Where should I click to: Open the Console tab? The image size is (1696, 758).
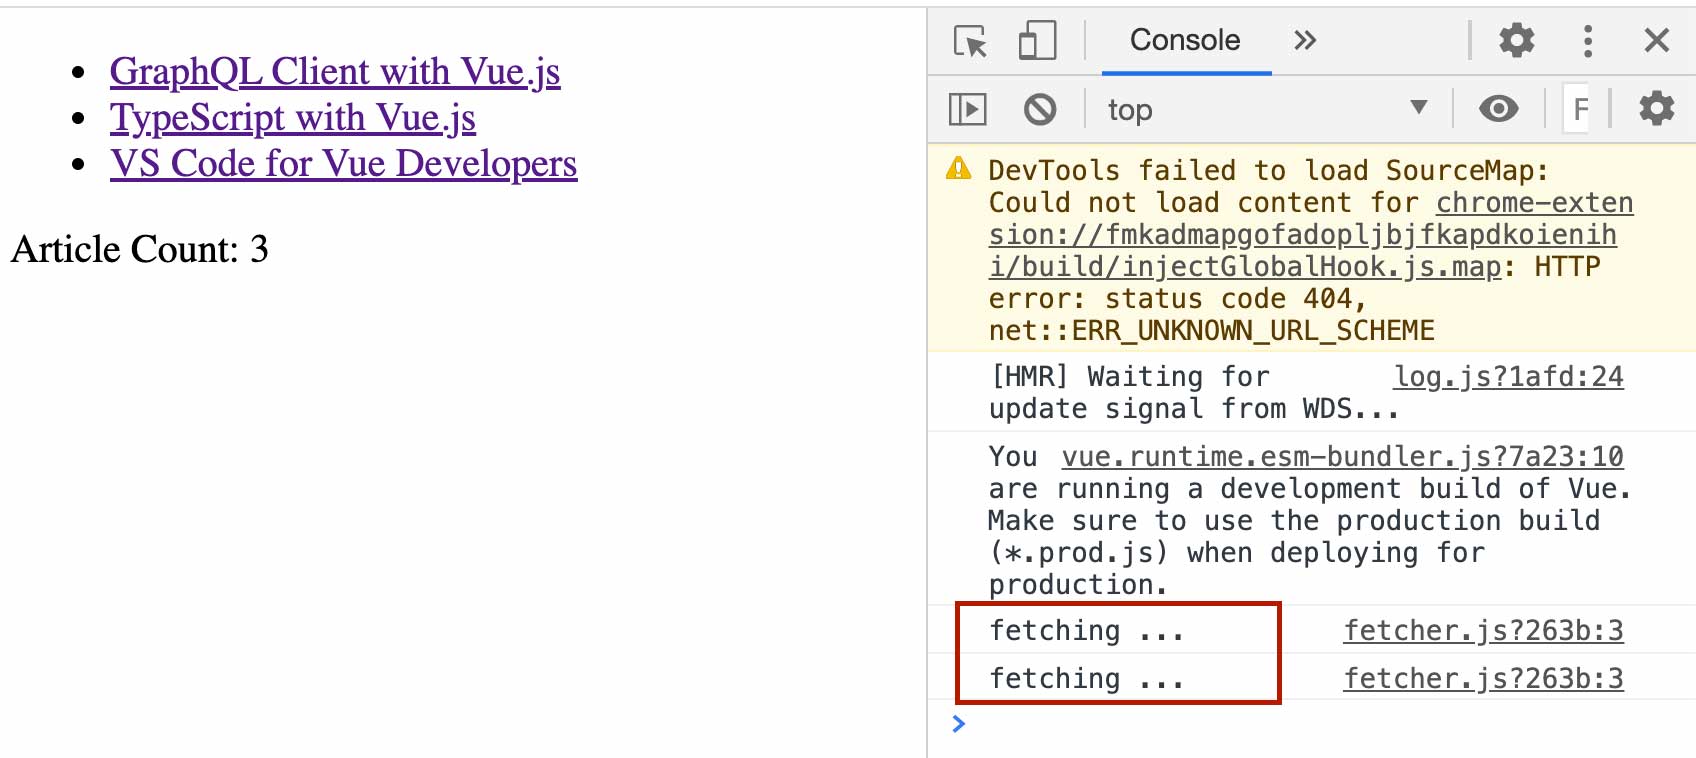tap(1185, 41)
